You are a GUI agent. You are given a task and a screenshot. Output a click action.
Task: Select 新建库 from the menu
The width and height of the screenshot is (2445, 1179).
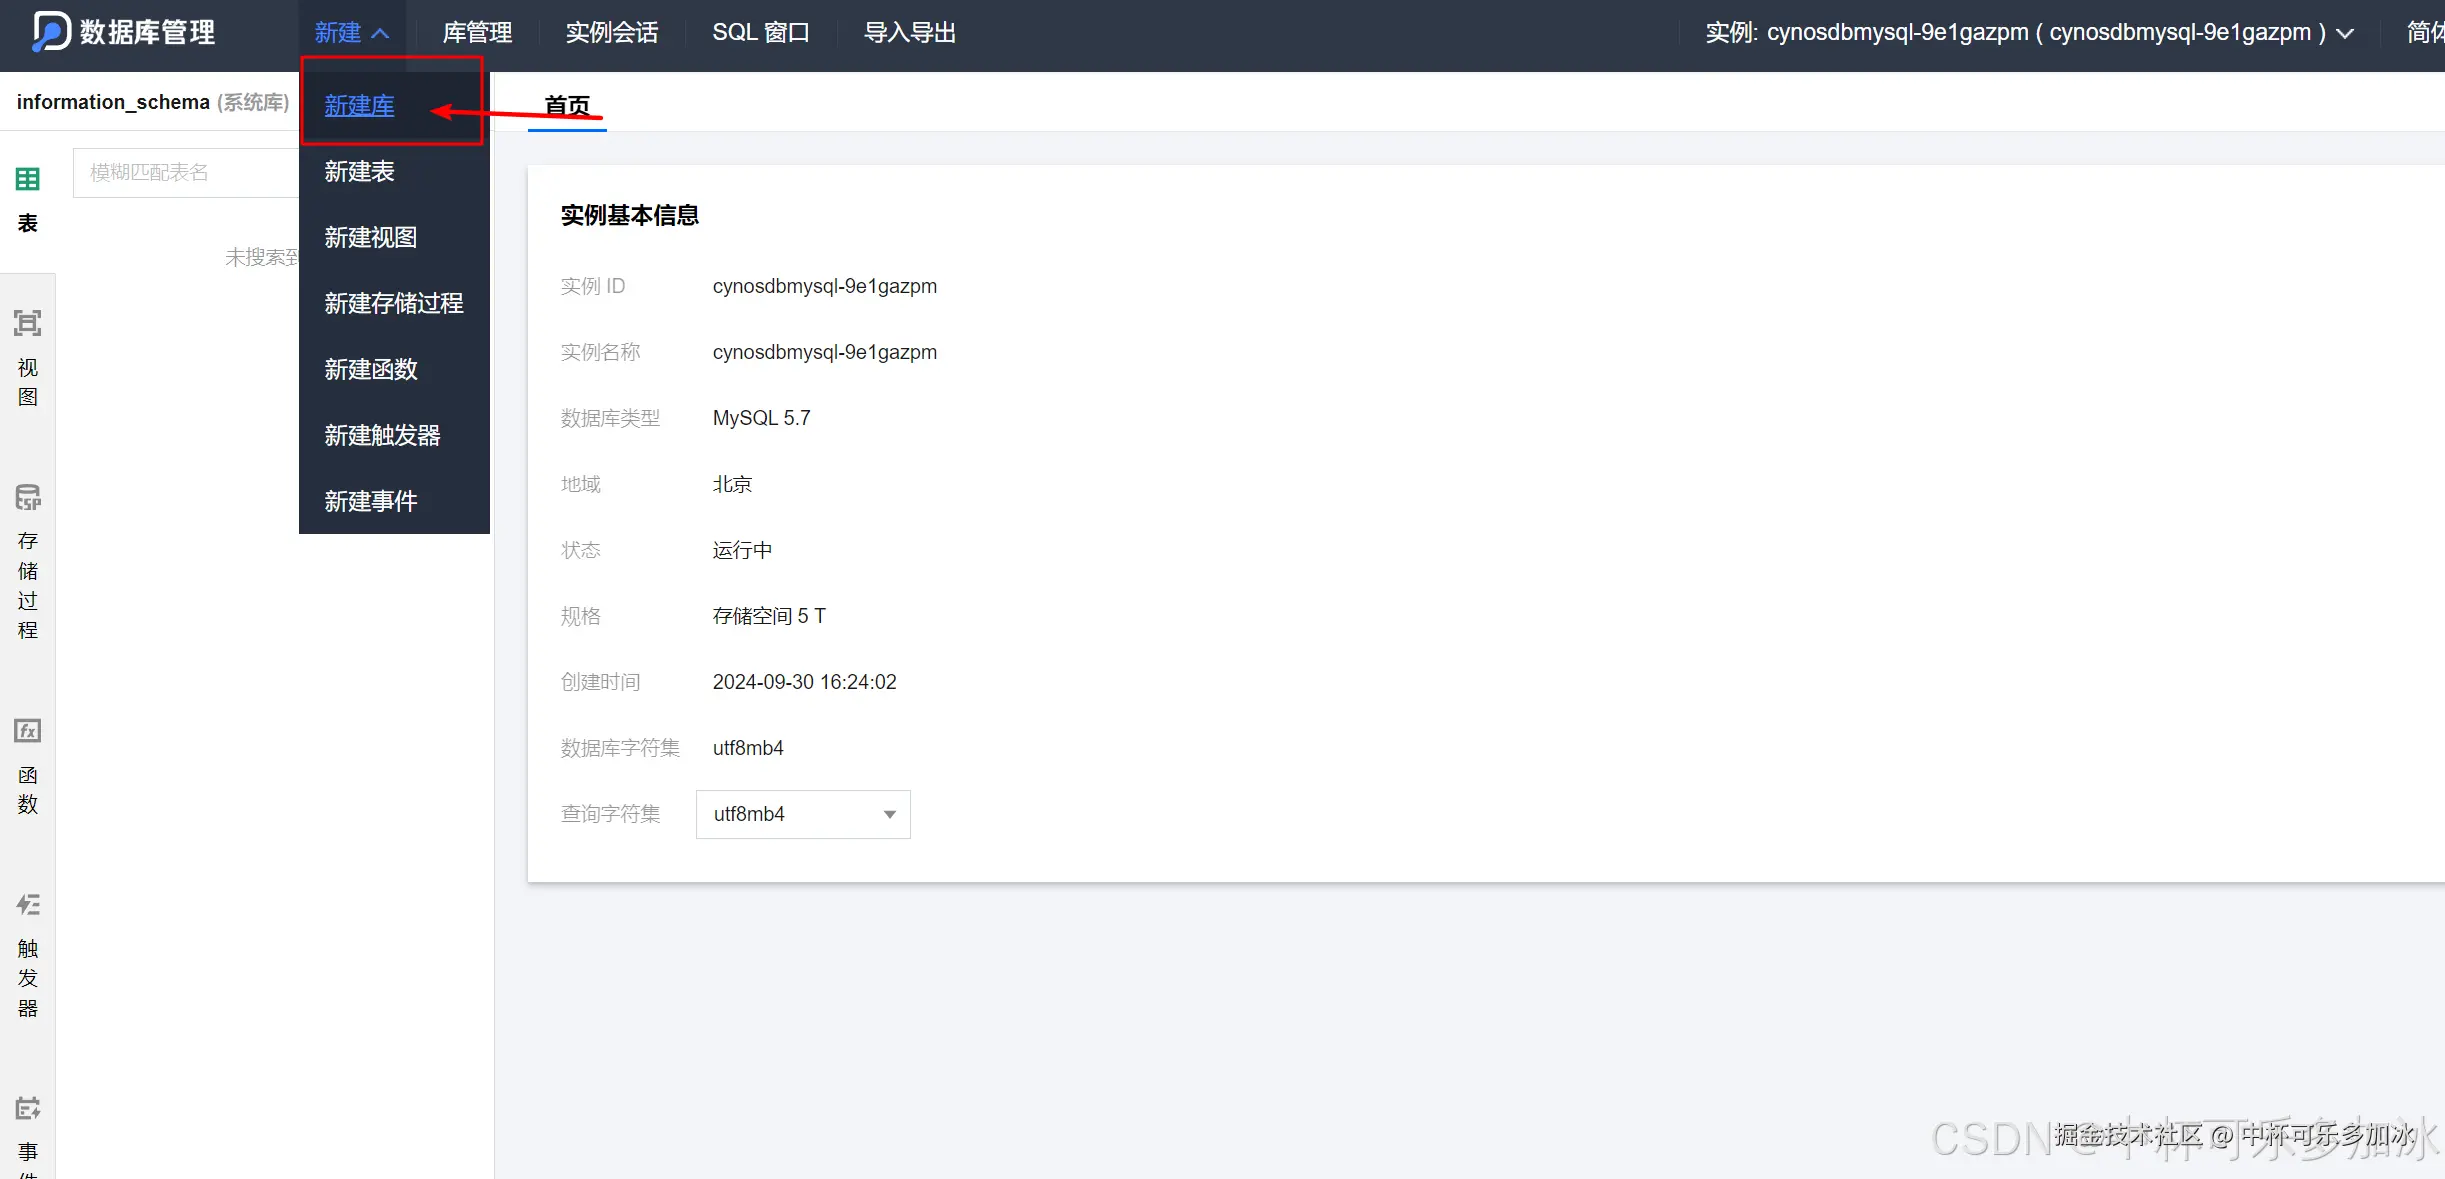[358, 106]
